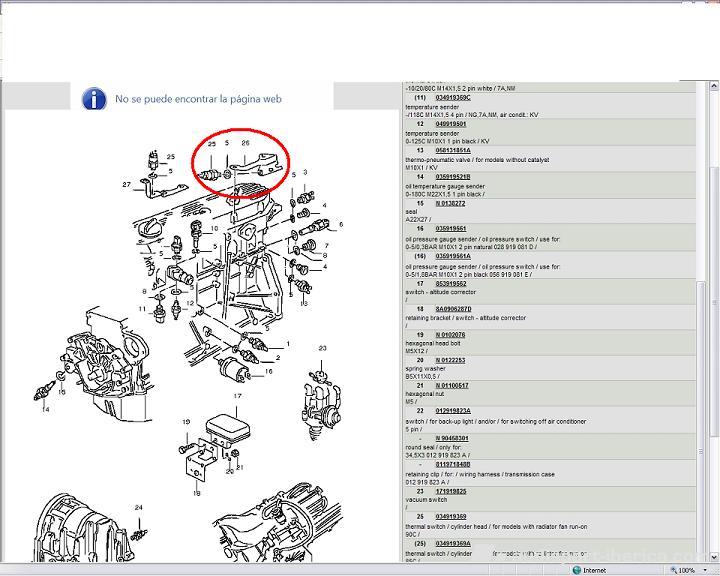Click spec text '0-125C M10X1 1 pin black / KV'
Image resolution: width=720 pixels, height=576 pixels.
coord(447,141)
